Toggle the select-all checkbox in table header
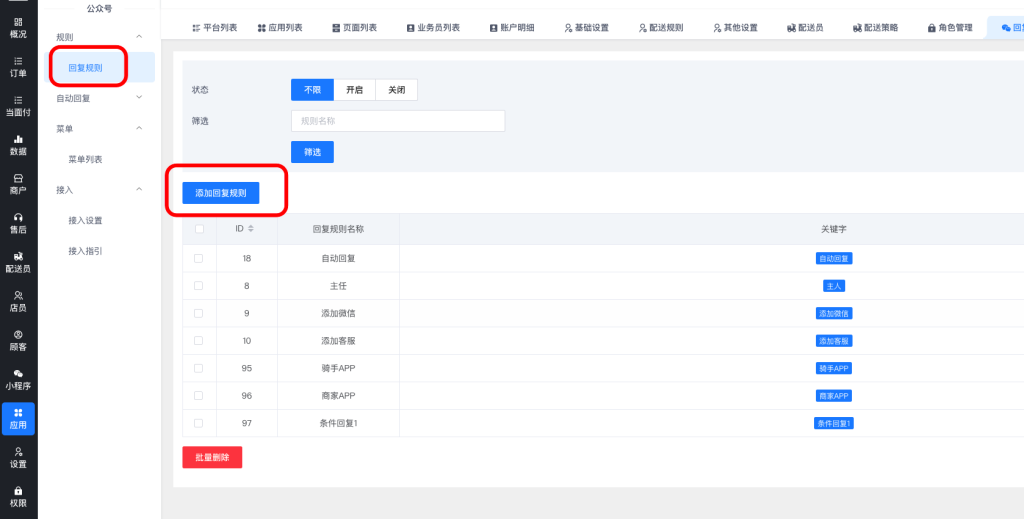The width and height of the screenshot is (1024, 519). pos(199,229)
